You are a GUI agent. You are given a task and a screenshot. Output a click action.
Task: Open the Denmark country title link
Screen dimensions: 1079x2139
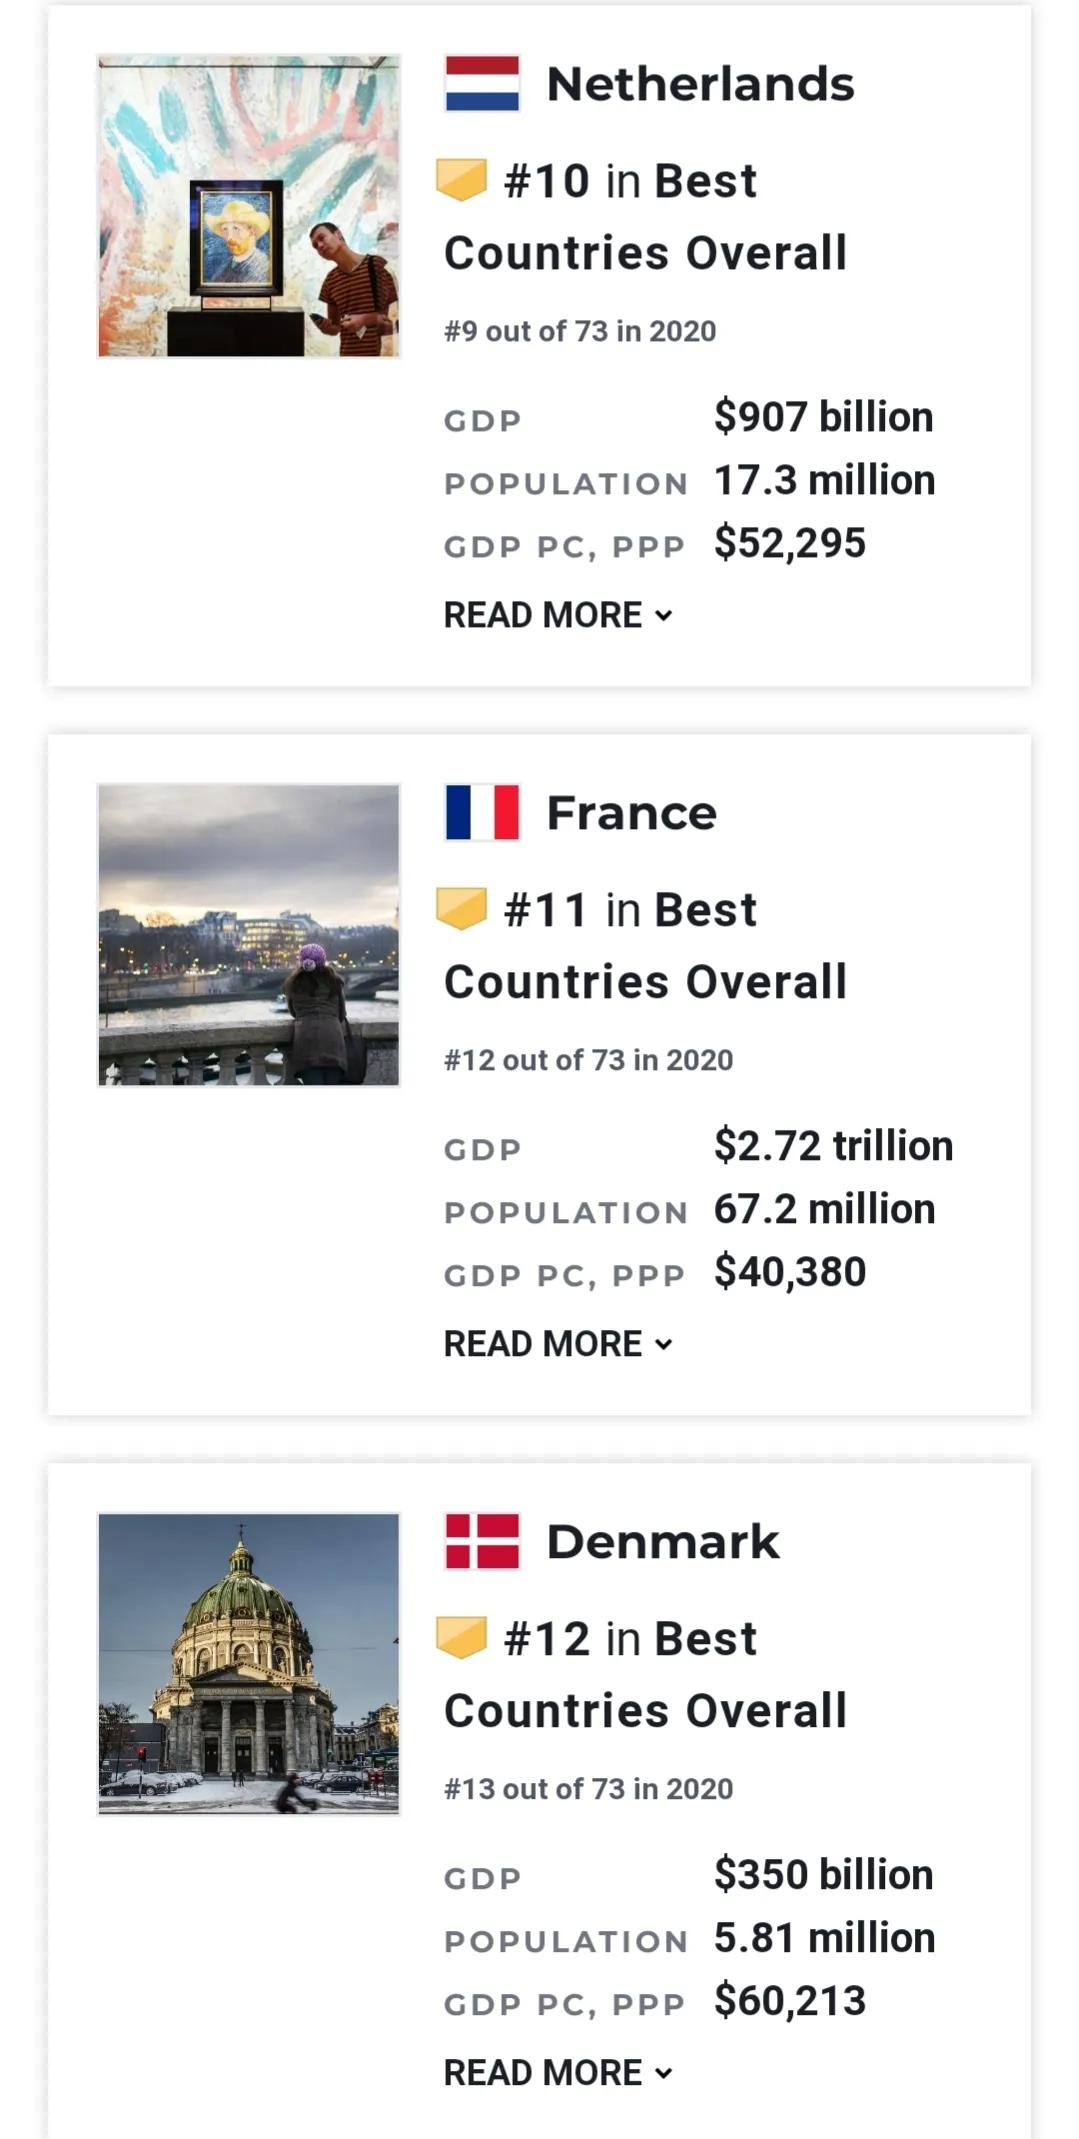(662, 1542)
